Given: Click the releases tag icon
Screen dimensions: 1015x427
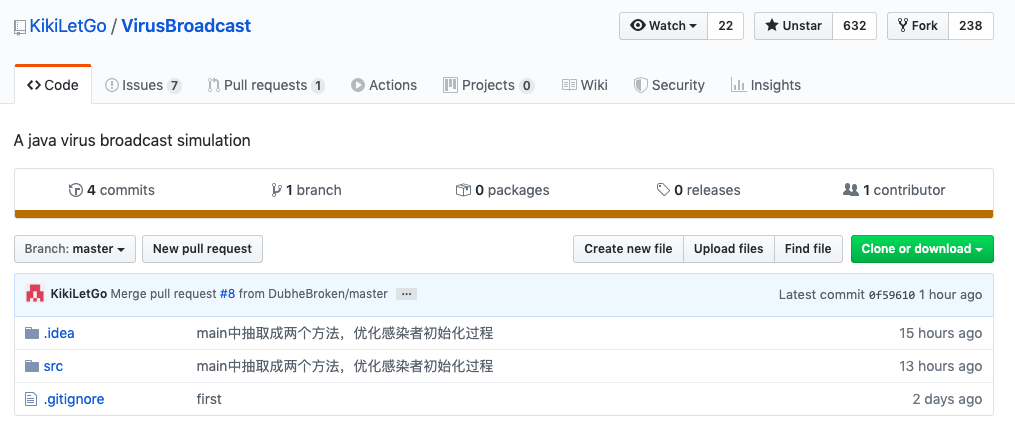Looking at the screenshot, I should pyautogui.click(x=663, y=190).
